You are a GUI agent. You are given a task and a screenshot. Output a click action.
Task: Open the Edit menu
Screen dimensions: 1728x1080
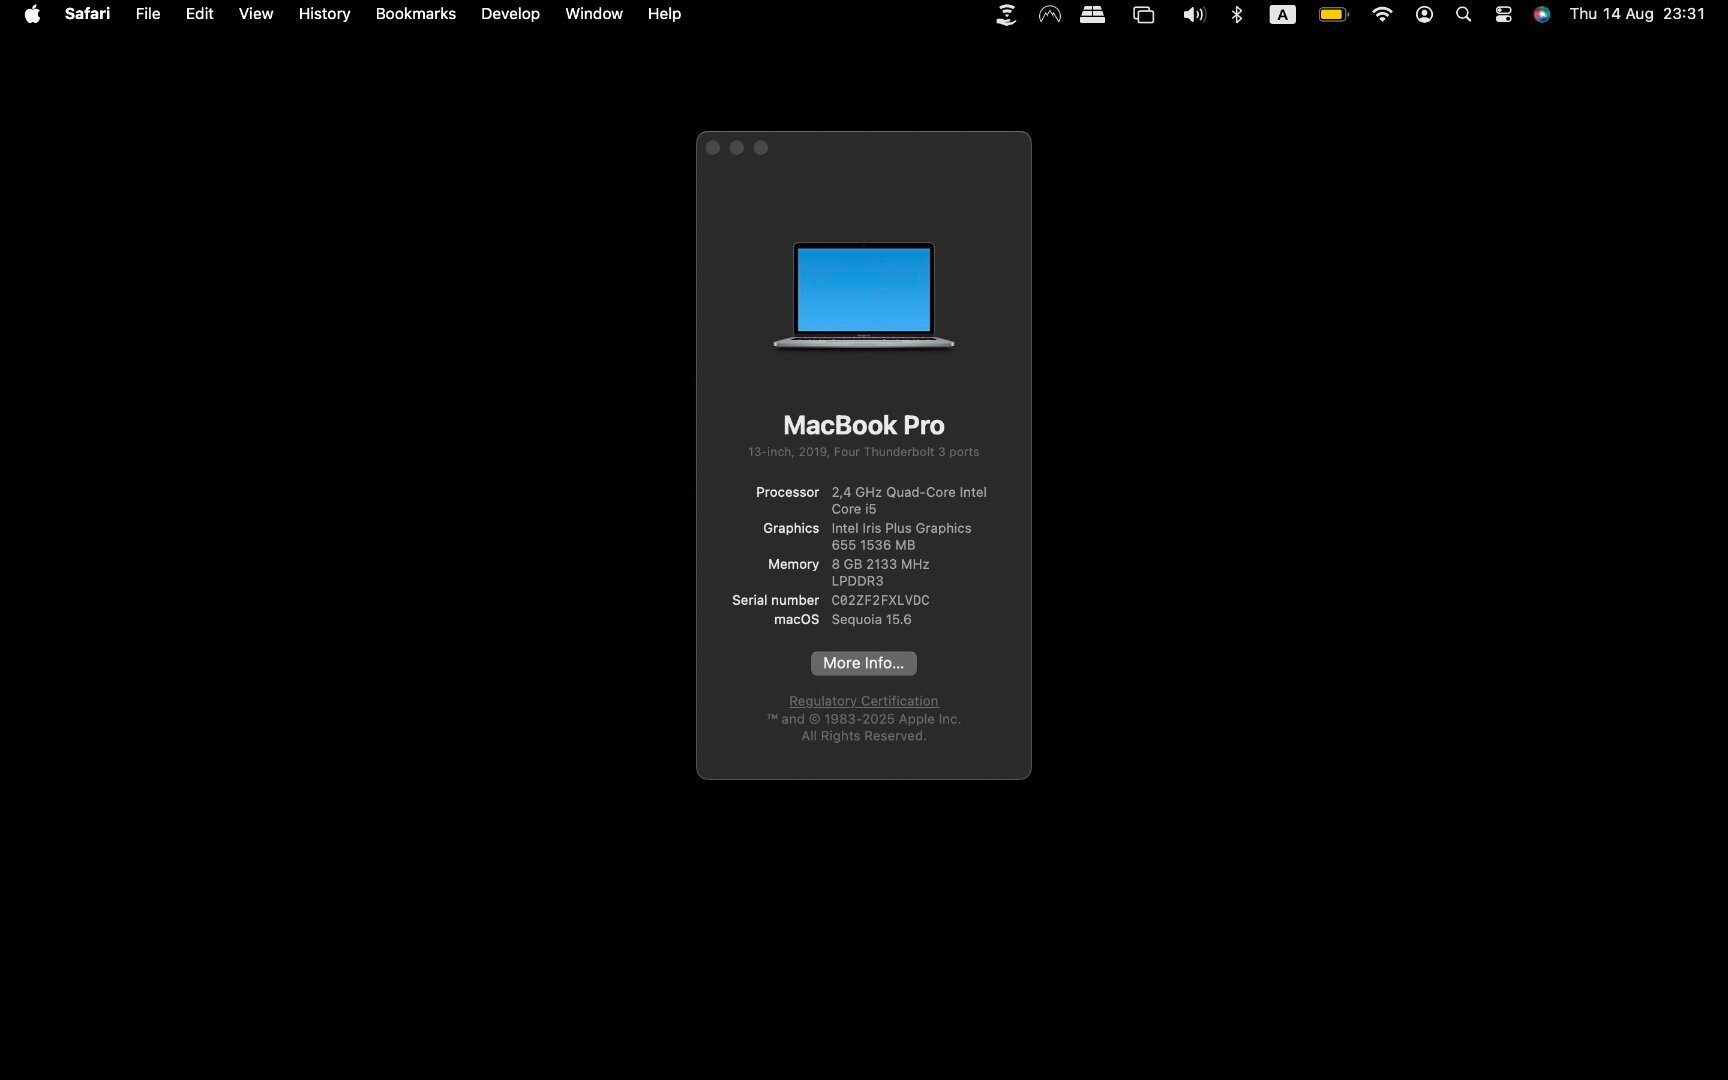[x=199, y=14]
